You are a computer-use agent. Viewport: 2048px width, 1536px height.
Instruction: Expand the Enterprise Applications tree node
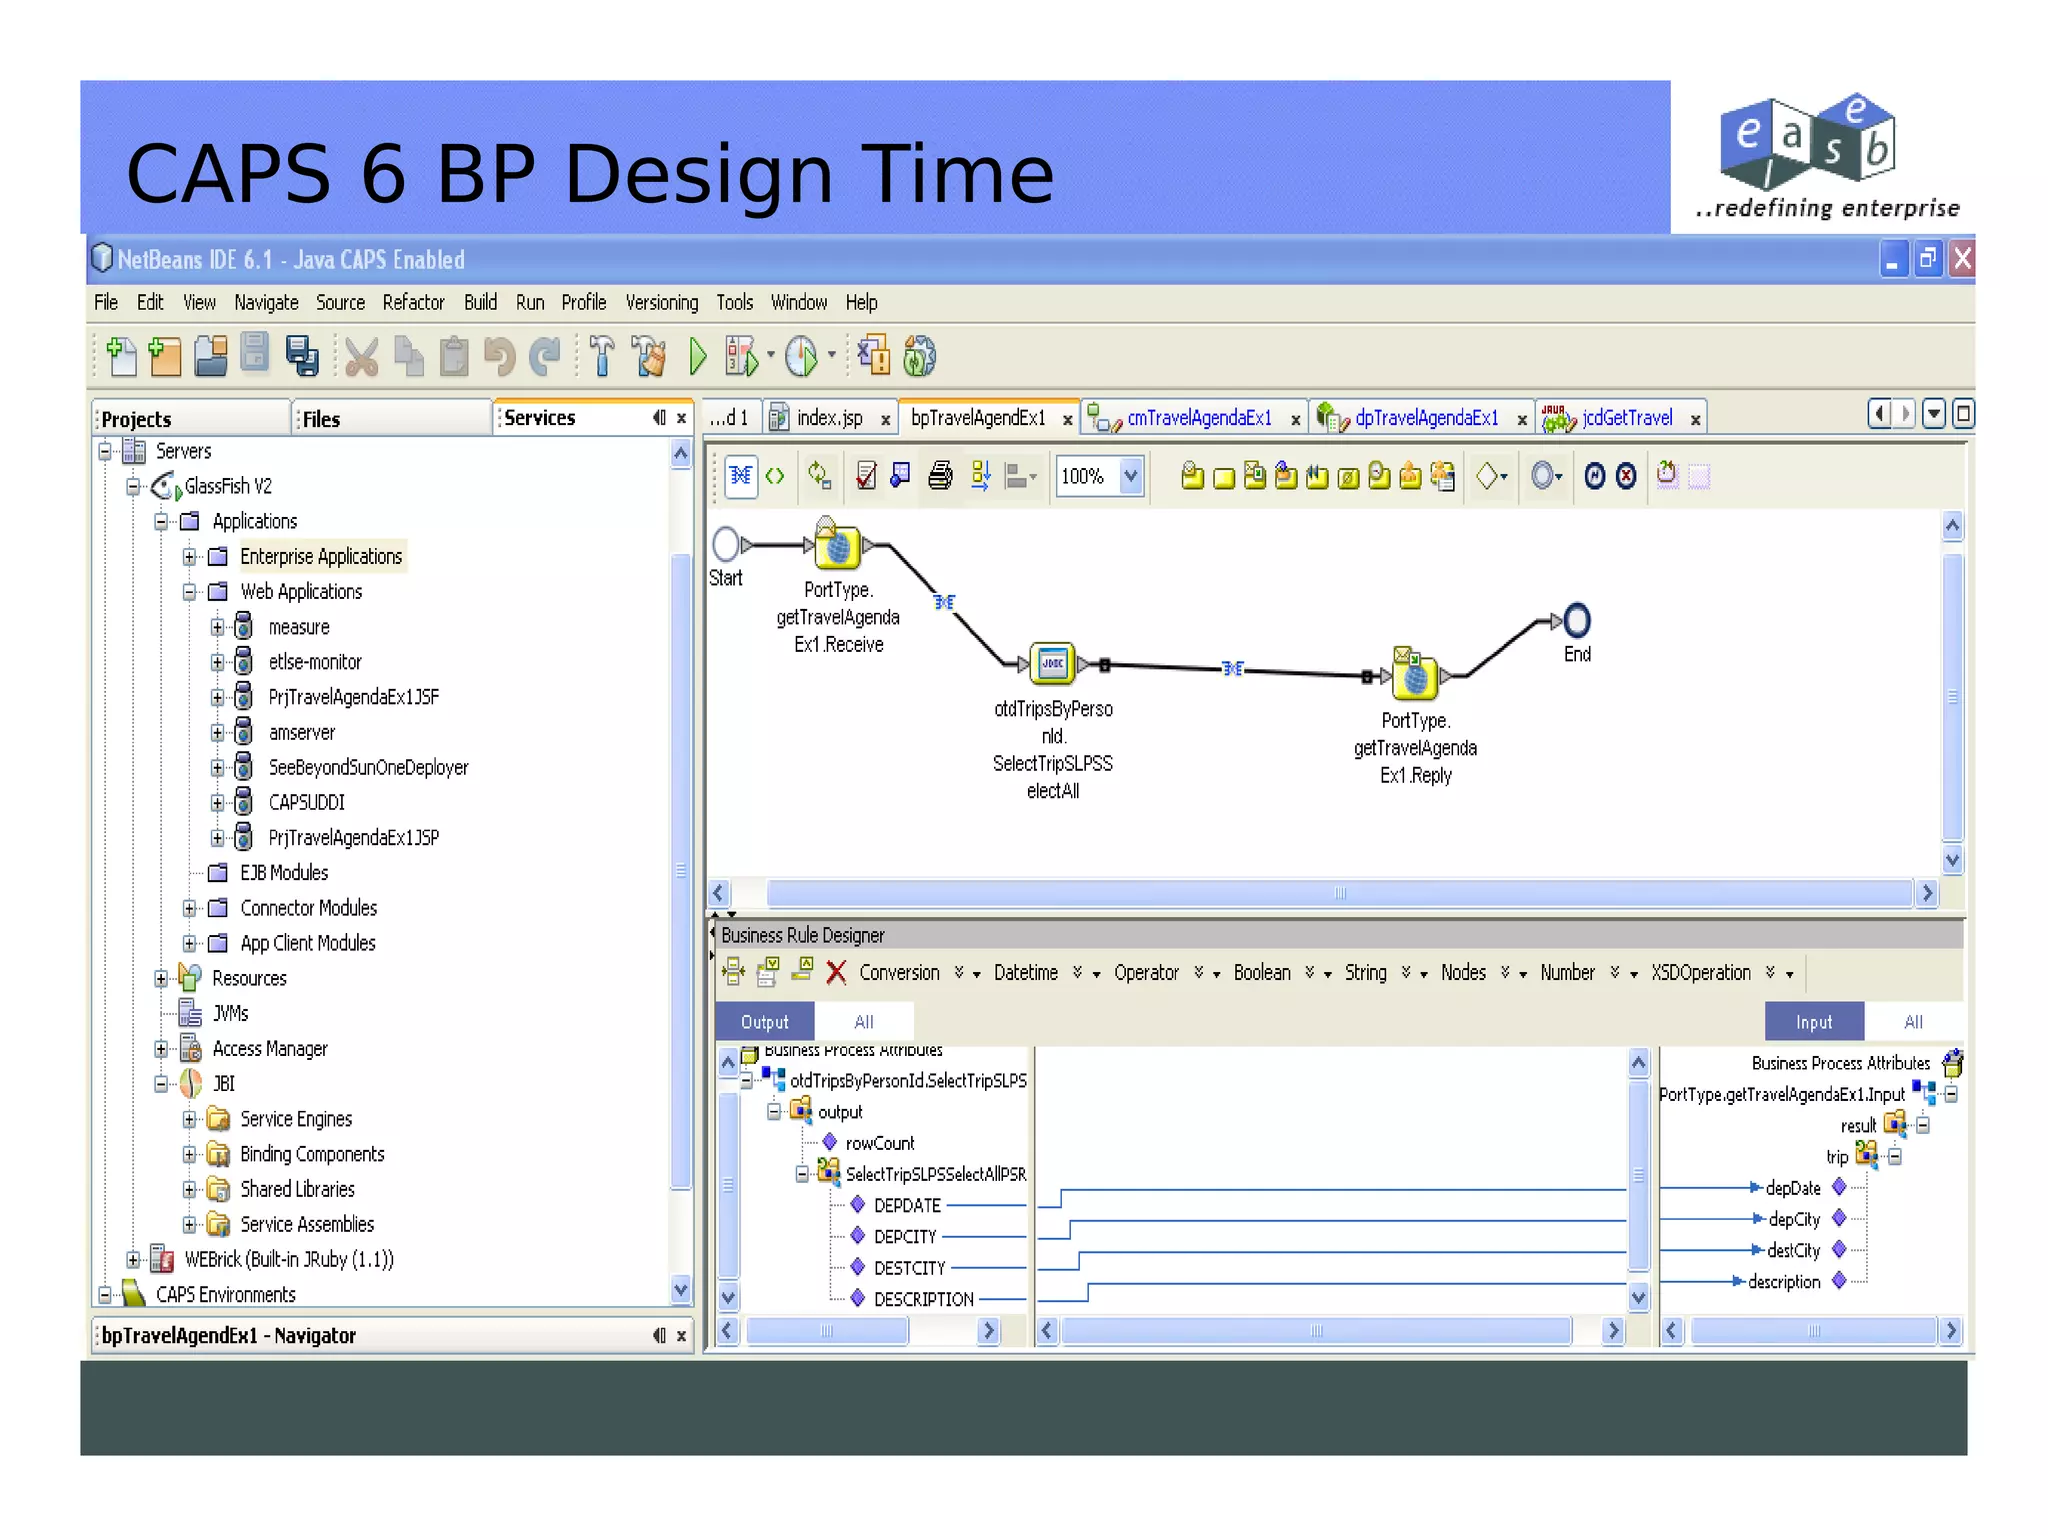pyautogui.click(x=189, y=557)
